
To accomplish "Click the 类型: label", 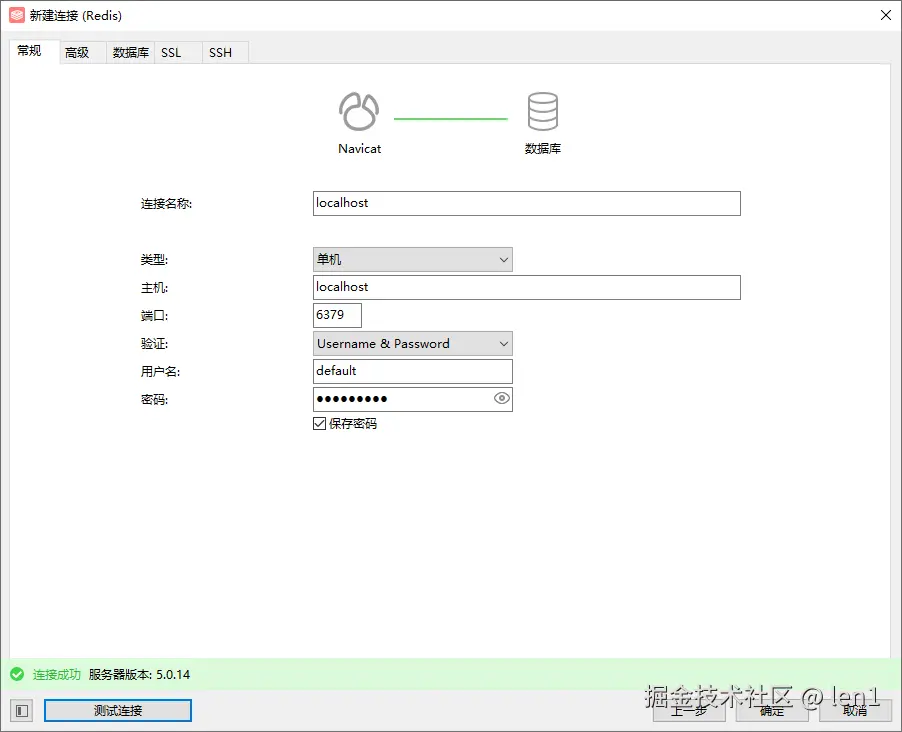I will 154,260.
